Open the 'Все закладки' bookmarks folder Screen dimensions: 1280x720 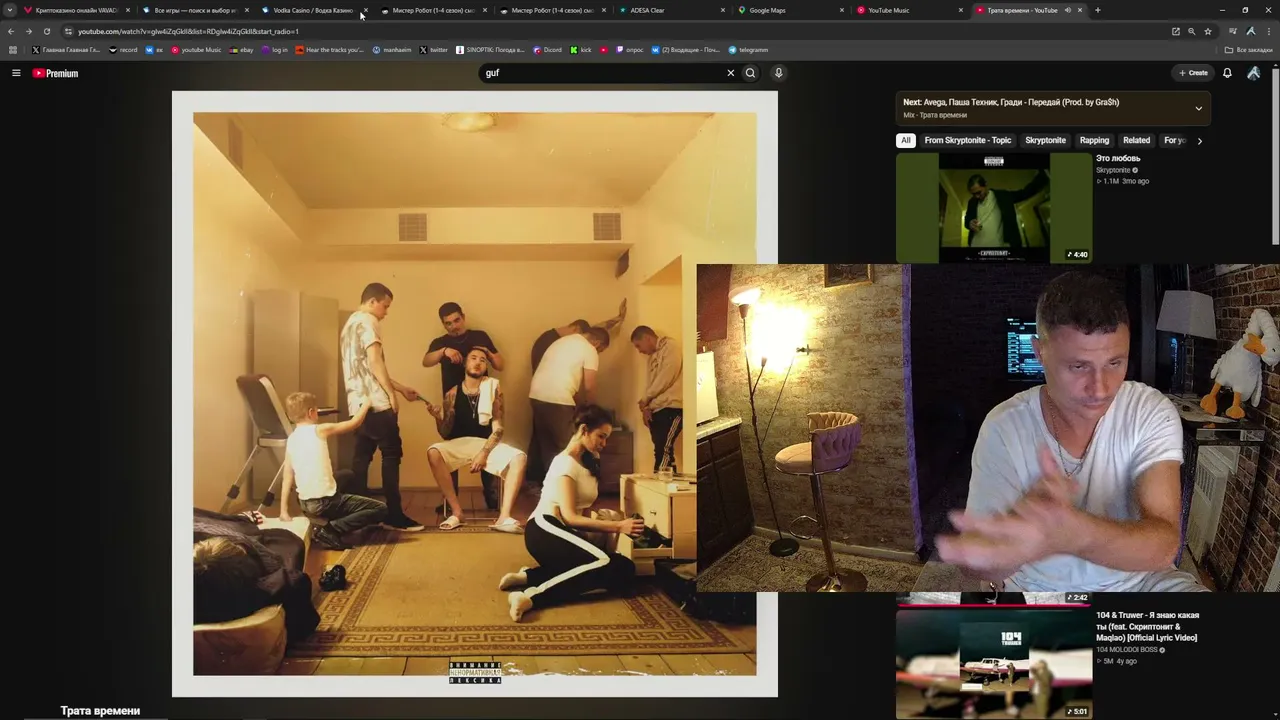click(x=1249, y=50)
